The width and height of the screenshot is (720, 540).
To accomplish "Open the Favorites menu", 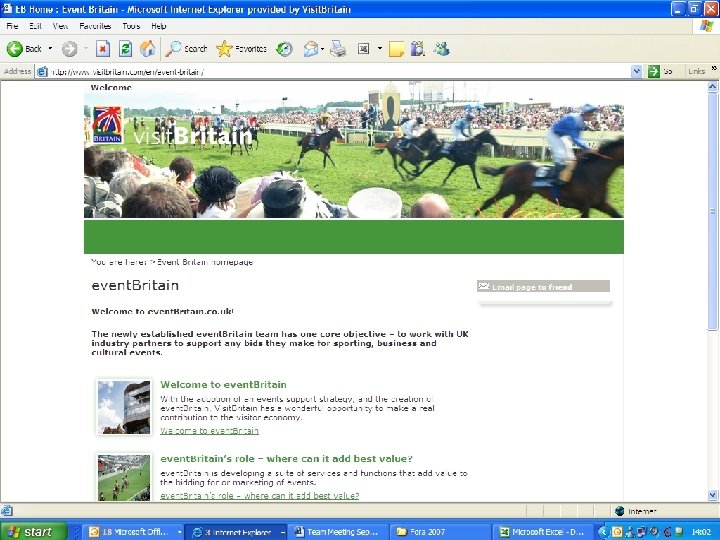I will tap(95, 26).
